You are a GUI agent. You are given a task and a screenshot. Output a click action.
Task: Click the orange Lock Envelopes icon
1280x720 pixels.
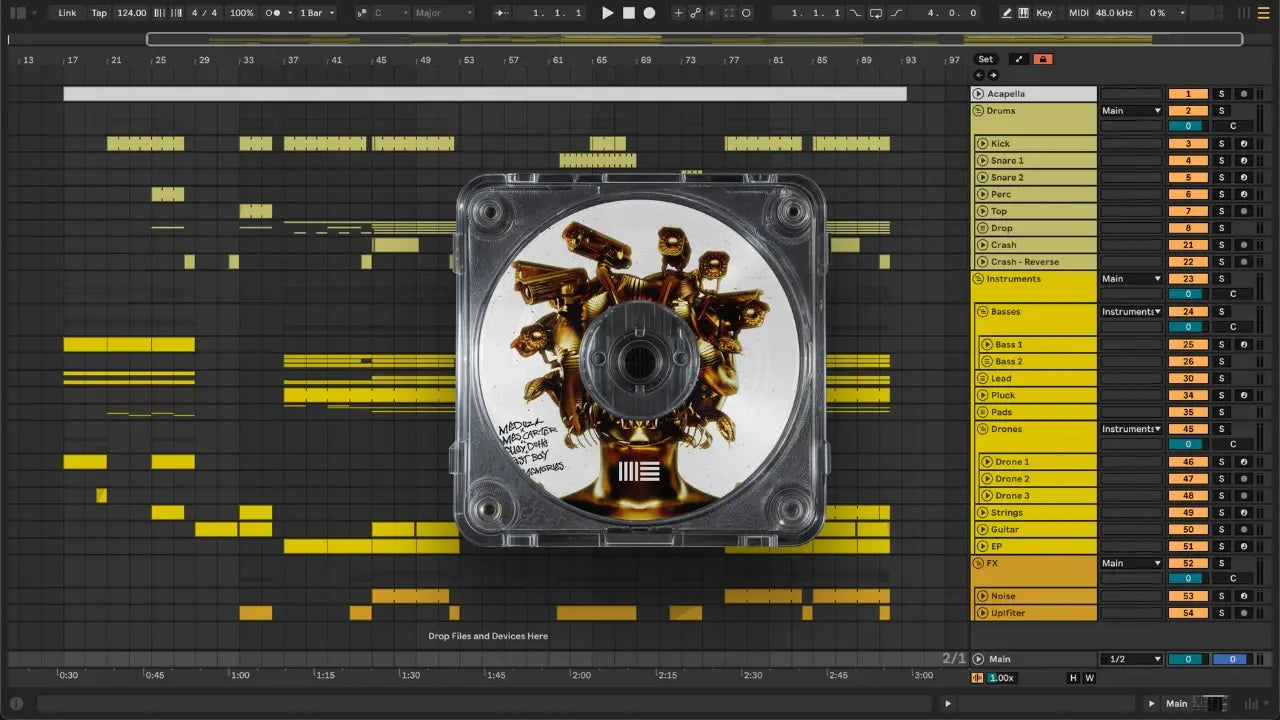pyautogui.click(x=1043, y=59)
